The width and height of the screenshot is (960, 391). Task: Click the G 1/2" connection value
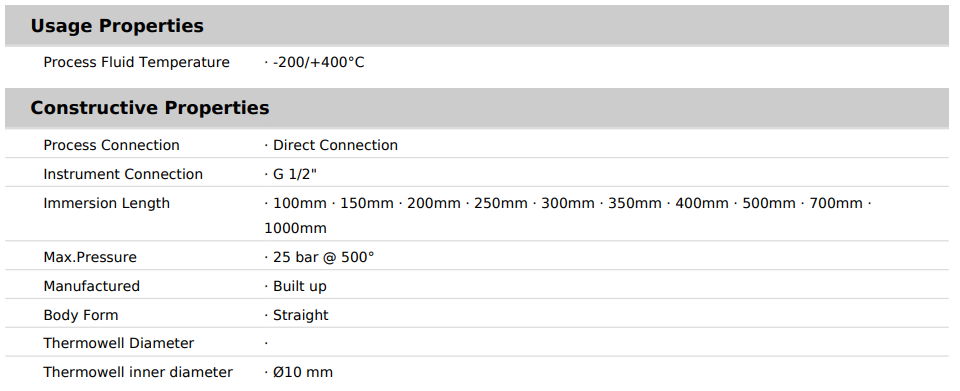point(295,174)
